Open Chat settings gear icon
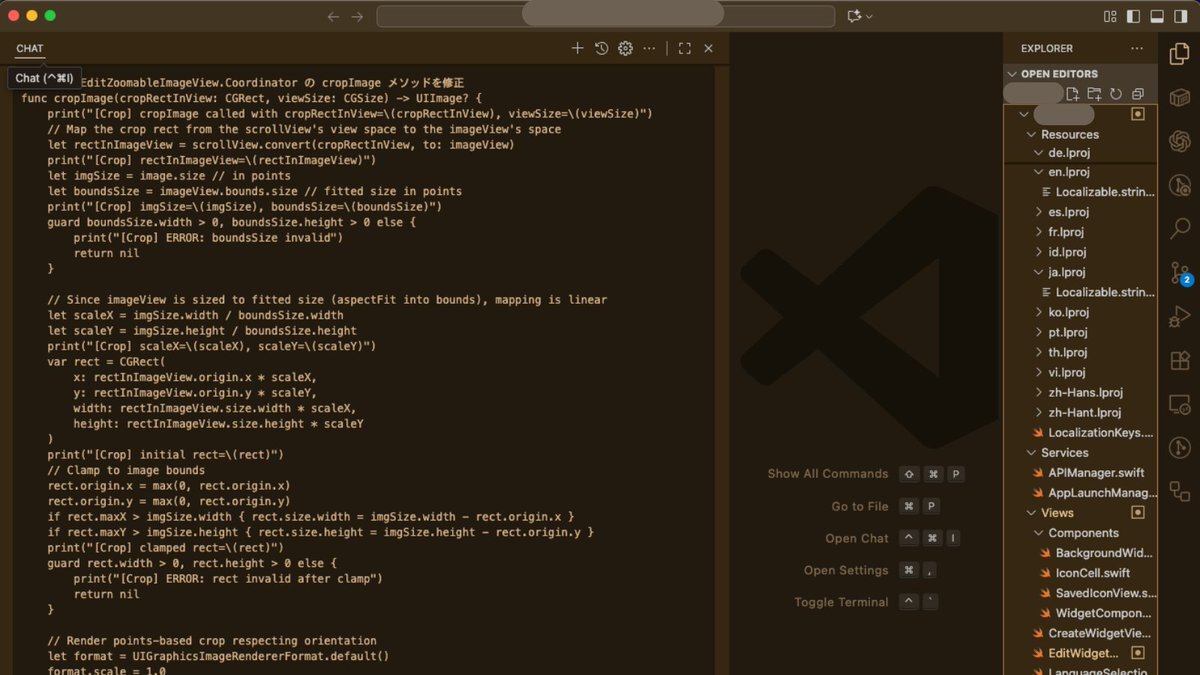This screenshot has height=675, width=1200. (x=625, y=48)
